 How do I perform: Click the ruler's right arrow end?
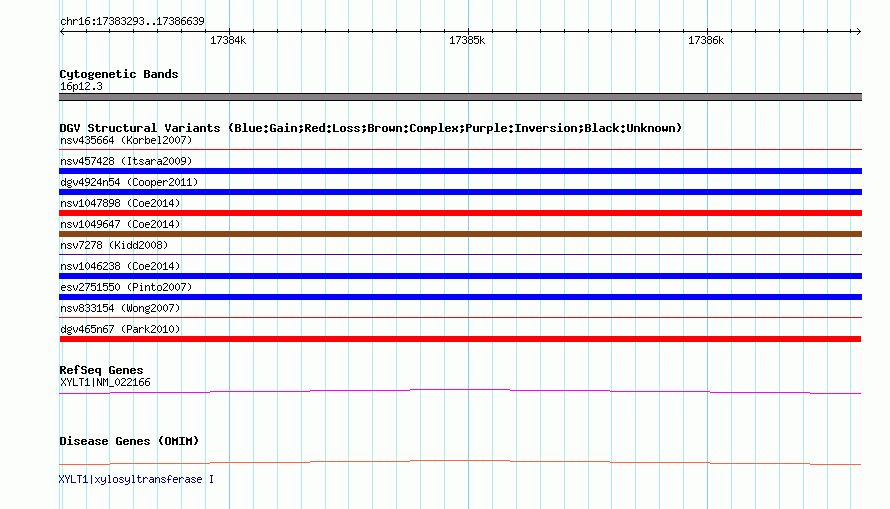(x=858, y=32)
